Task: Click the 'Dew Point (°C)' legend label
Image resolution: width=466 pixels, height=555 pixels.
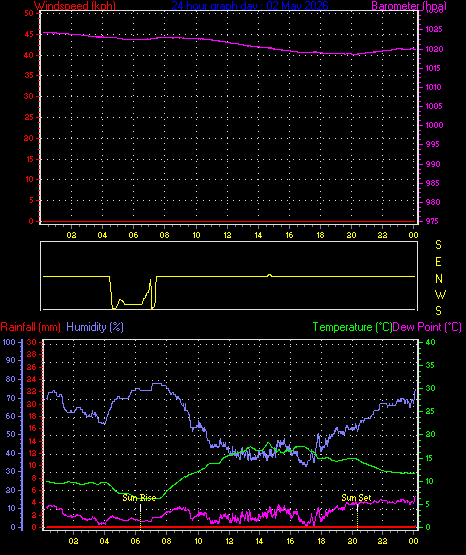Action: [427, 327]
